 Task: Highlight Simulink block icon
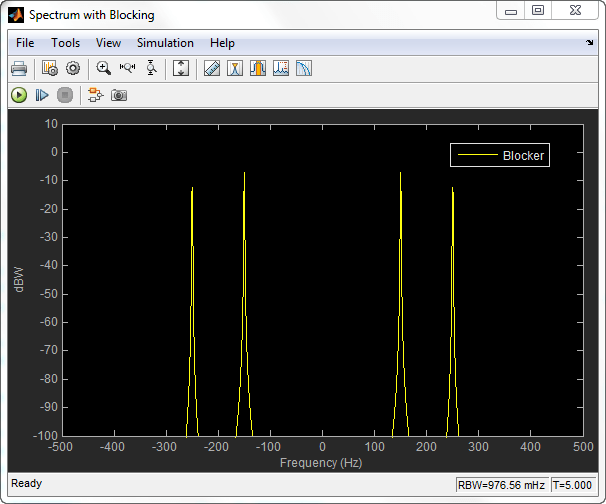(95, 95)
